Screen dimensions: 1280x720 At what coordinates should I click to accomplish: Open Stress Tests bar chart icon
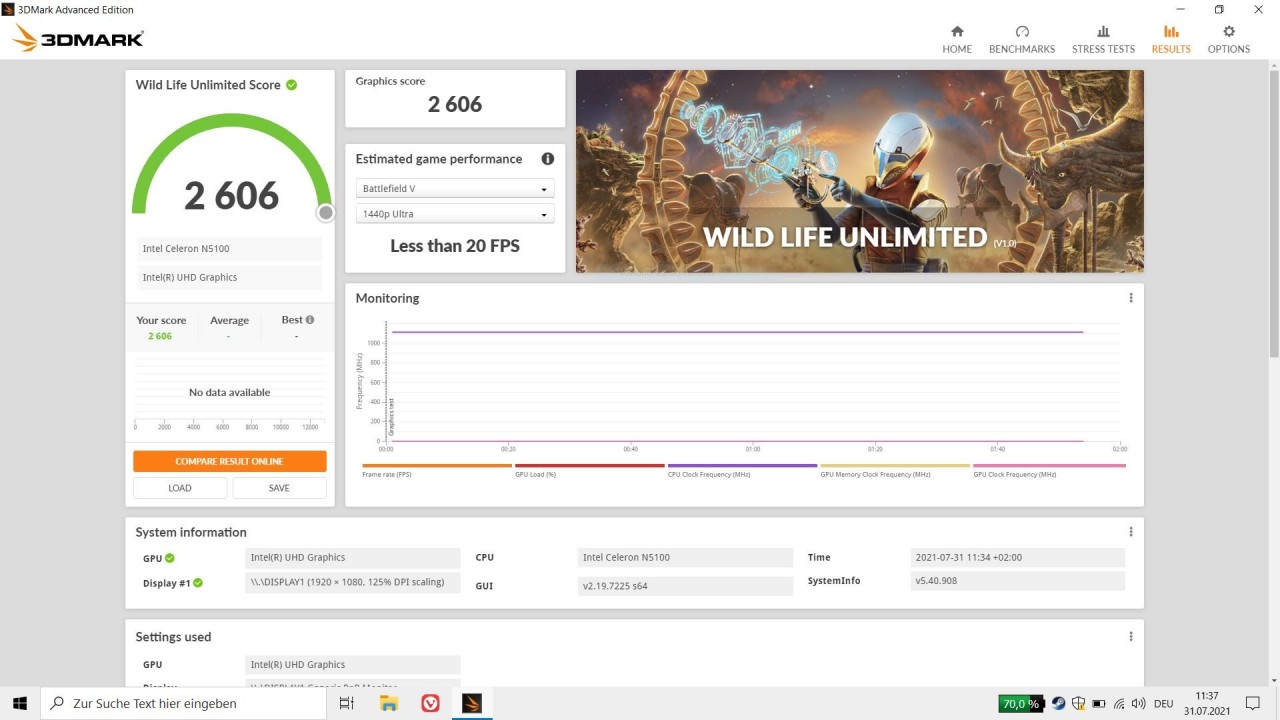tap(1103, 32)
